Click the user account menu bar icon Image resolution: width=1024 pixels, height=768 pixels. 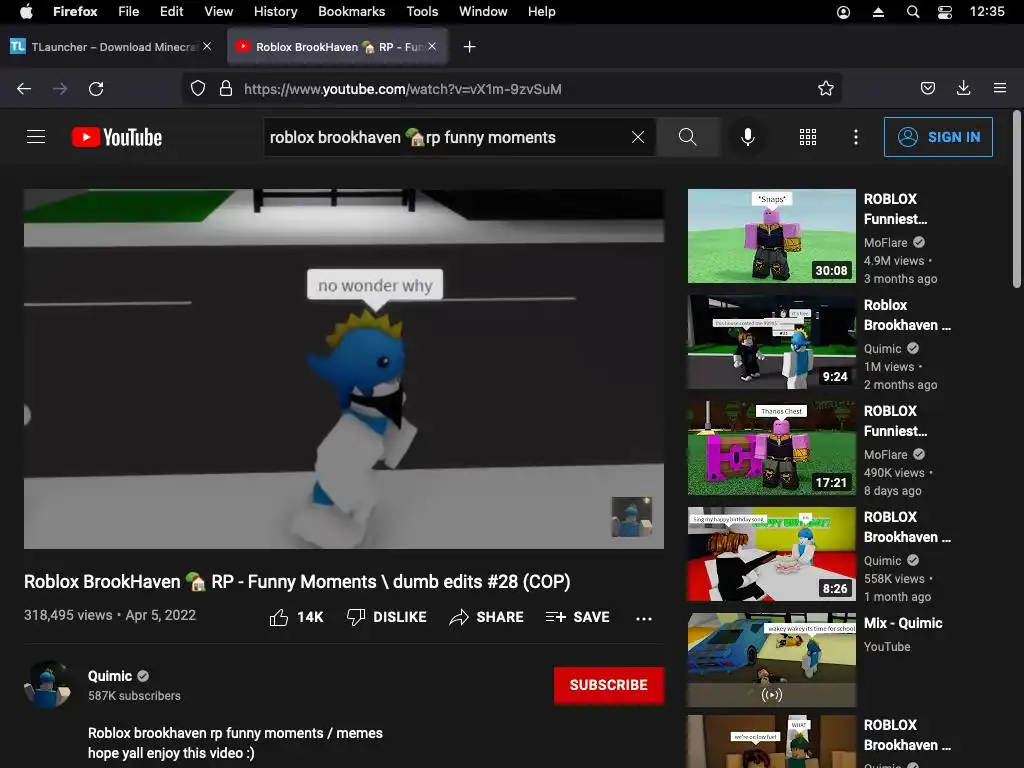(844, 12)
